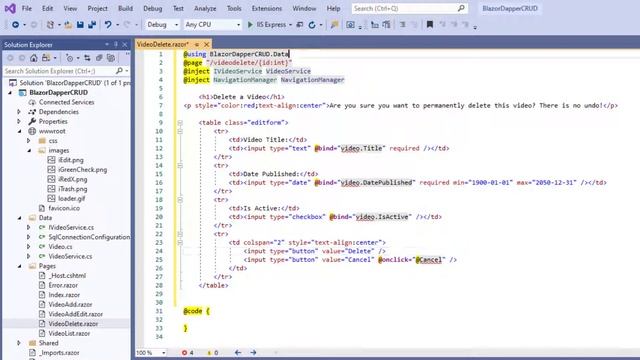Click Switch Views icon in Solution Explorer
This screenshot has width=640, height=360.
(46, 58)
